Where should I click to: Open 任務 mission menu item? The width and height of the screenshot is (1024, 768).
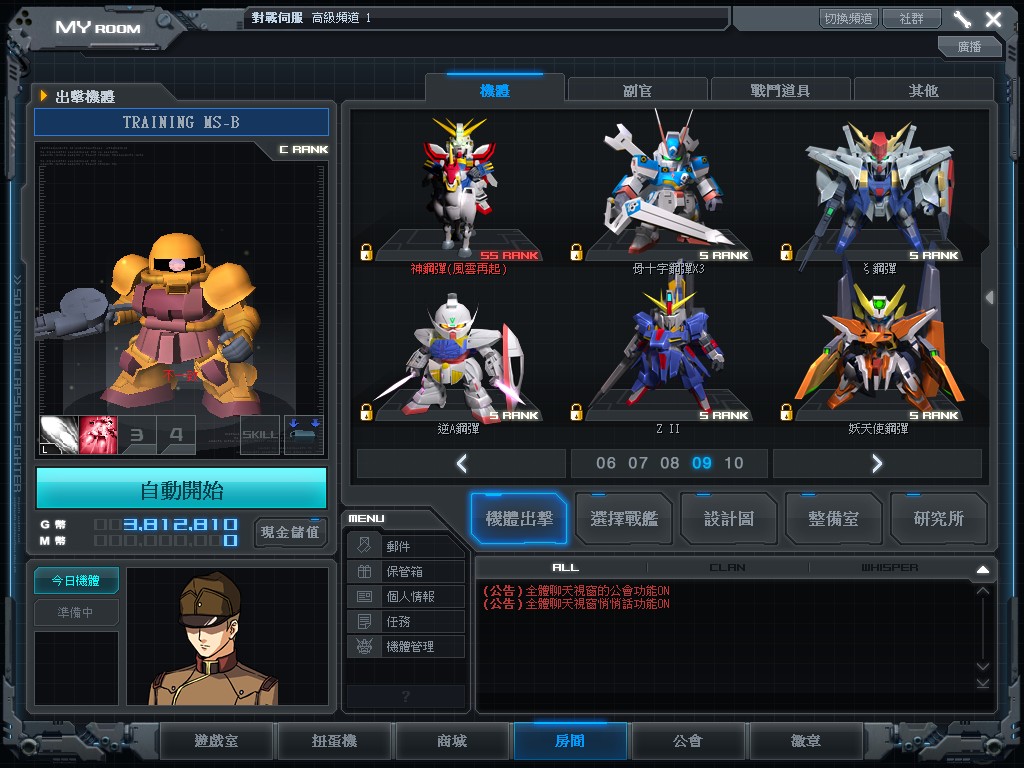click(x=406, y=621)
